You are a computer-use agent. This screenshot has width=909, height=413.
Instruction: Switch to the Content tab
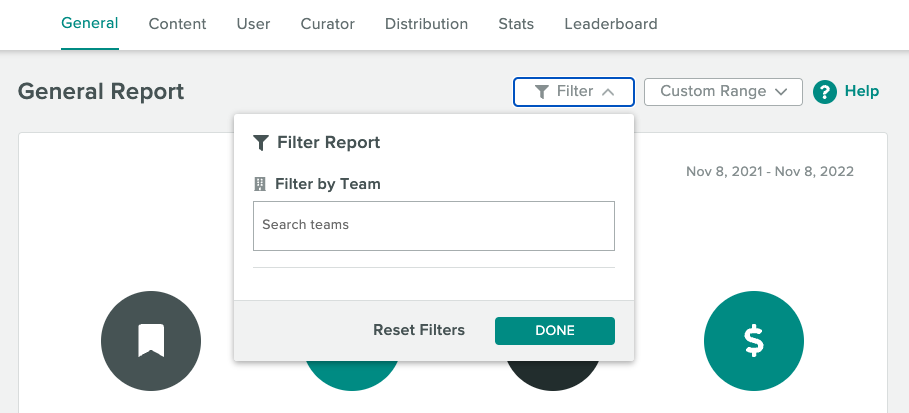[177, 24]
